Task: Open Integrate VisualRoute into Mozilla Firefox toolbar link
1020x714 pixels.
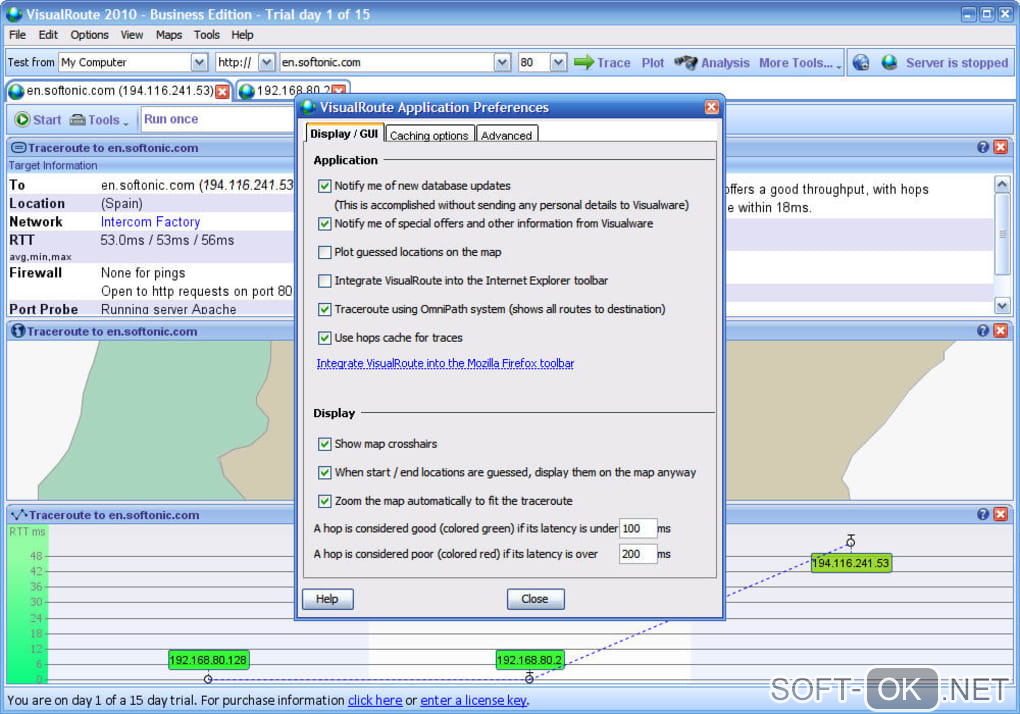Action: pyautogui.click(x=445, y=364)
